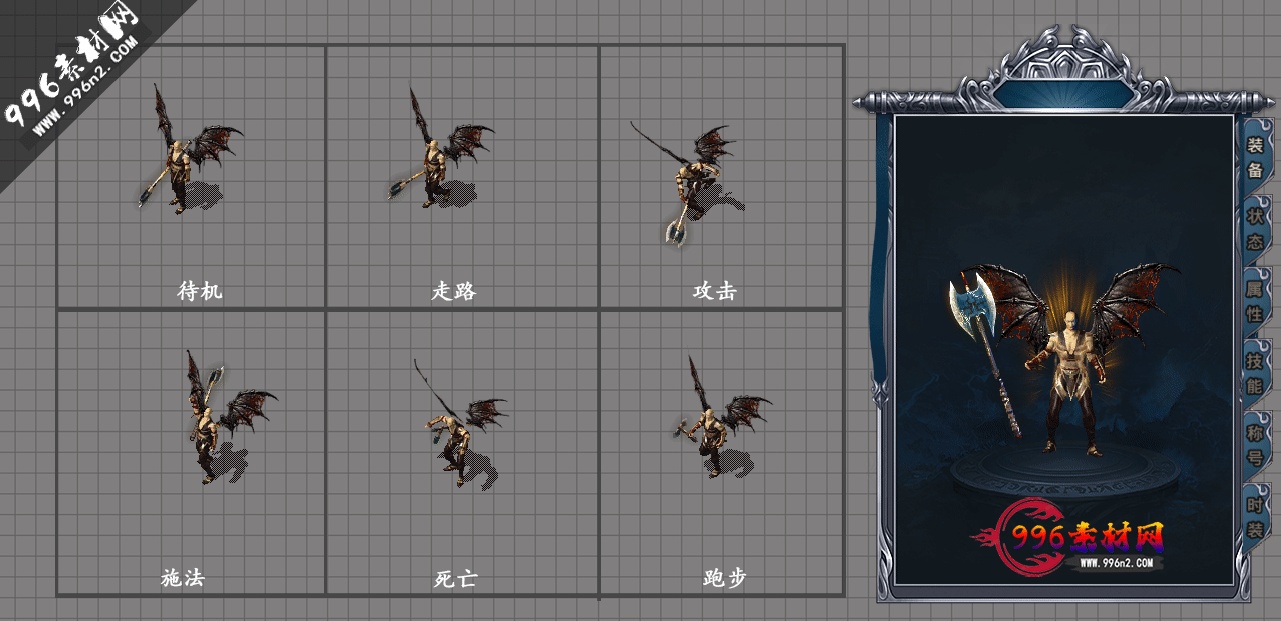Switch to the 状态 status tab

(x=1255, y=229)
